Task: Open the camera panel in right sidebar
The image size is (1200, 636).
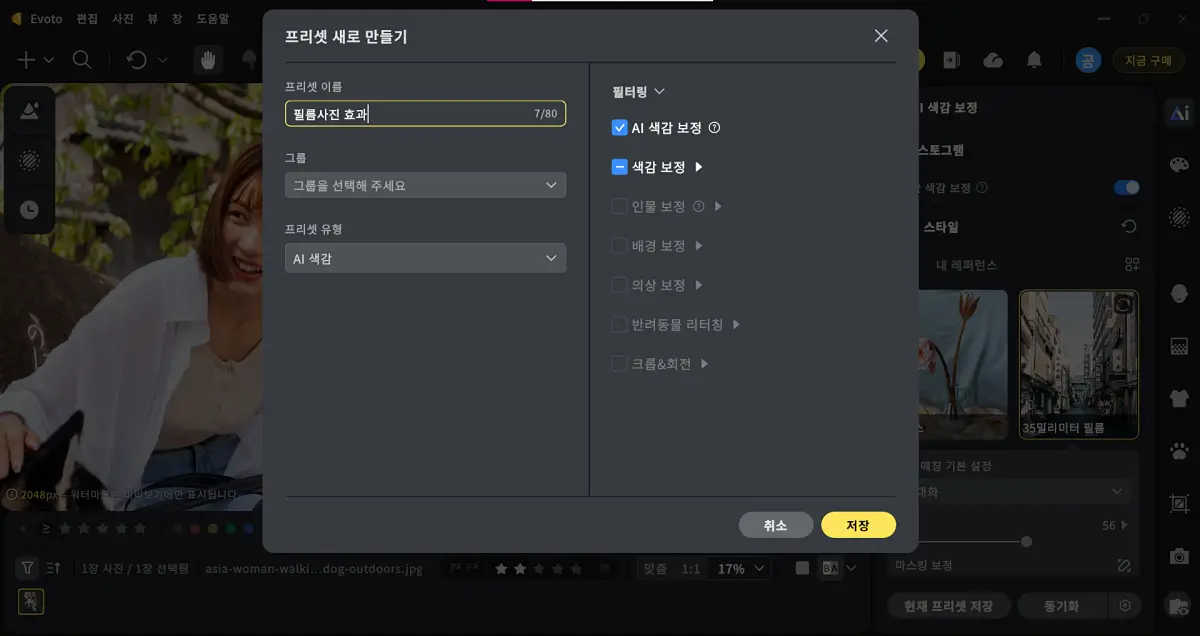Action: 1180,555
